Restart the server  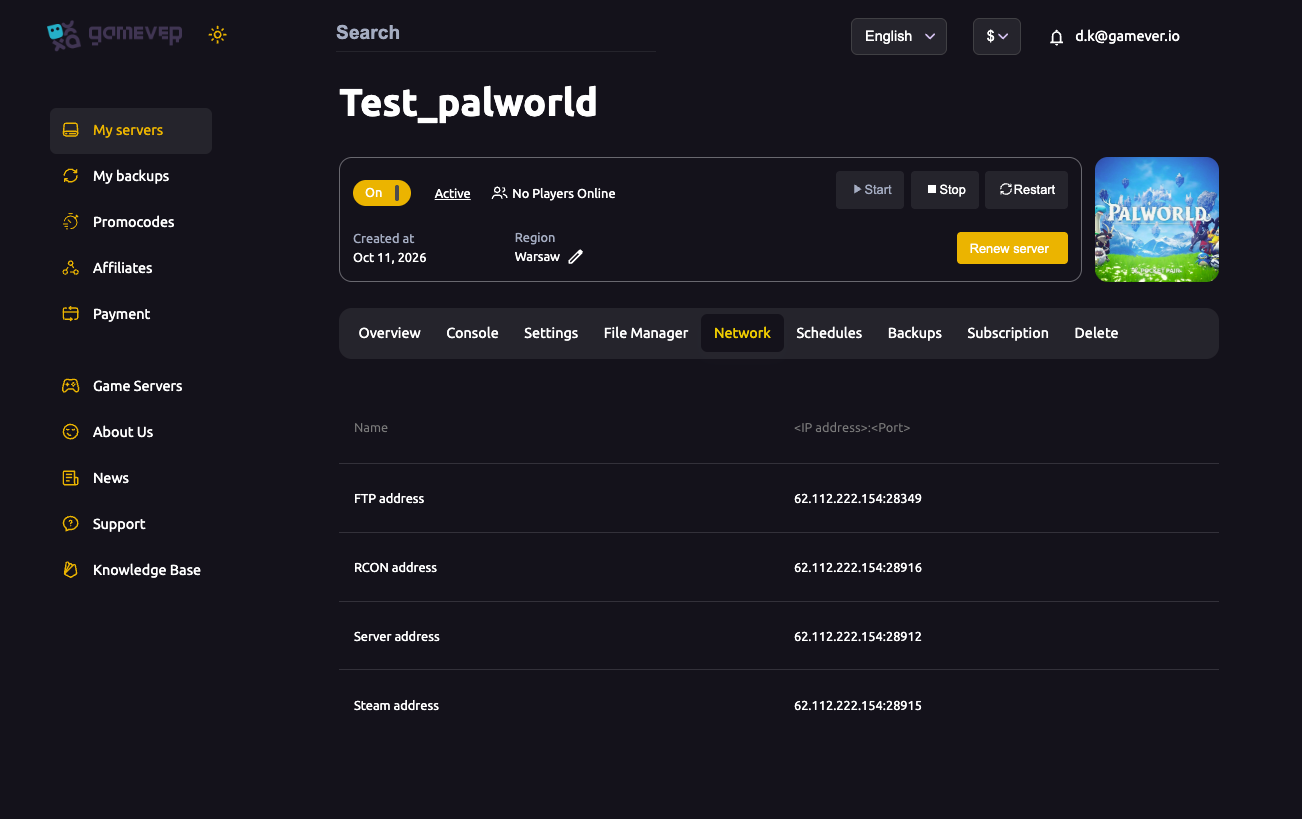pyautogui.click(x=1026, y=190)
